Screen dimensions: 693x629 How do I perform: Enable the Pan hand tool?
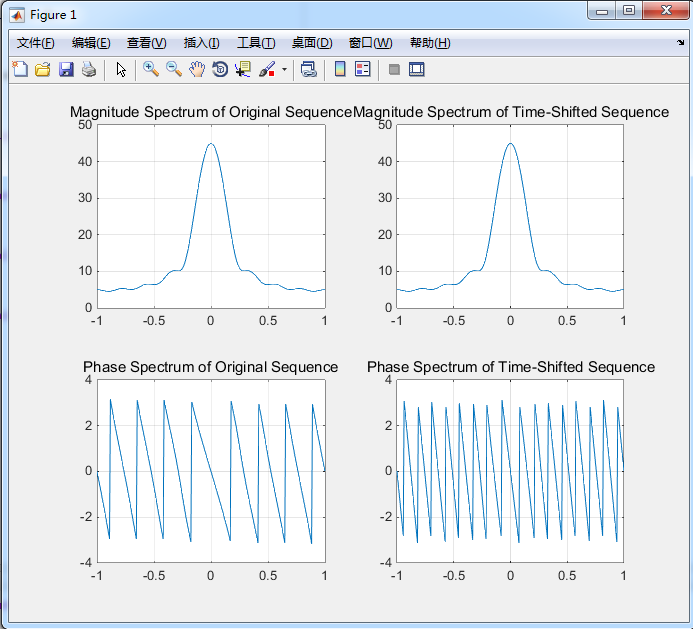197,69
